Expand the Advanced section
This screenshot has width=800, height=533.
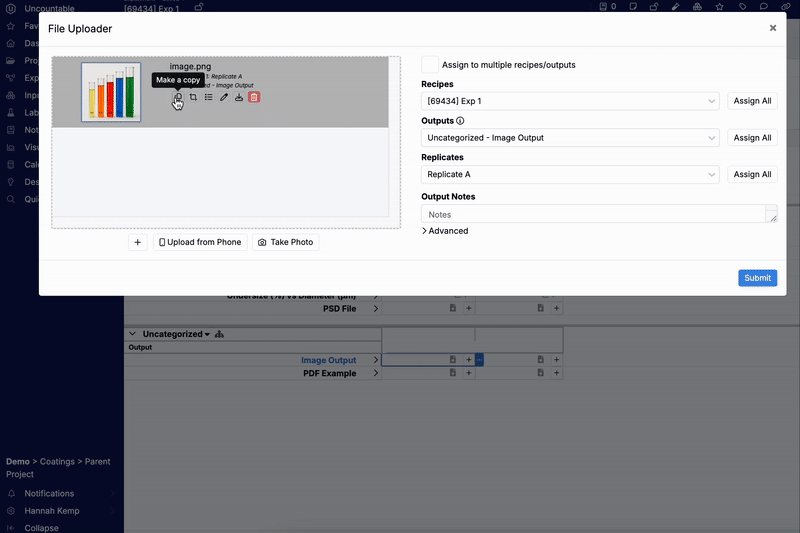[x=445, y=231]
